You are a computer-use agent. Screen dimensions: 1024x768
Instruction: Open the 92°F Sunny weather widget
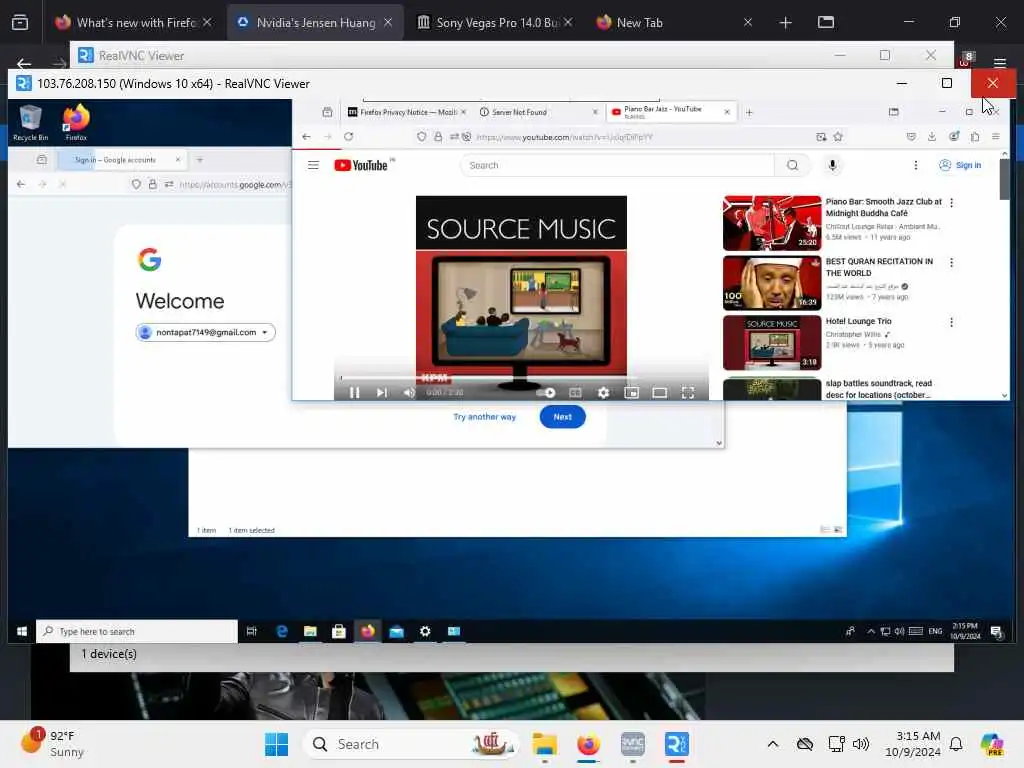click(x=53, y=744)
